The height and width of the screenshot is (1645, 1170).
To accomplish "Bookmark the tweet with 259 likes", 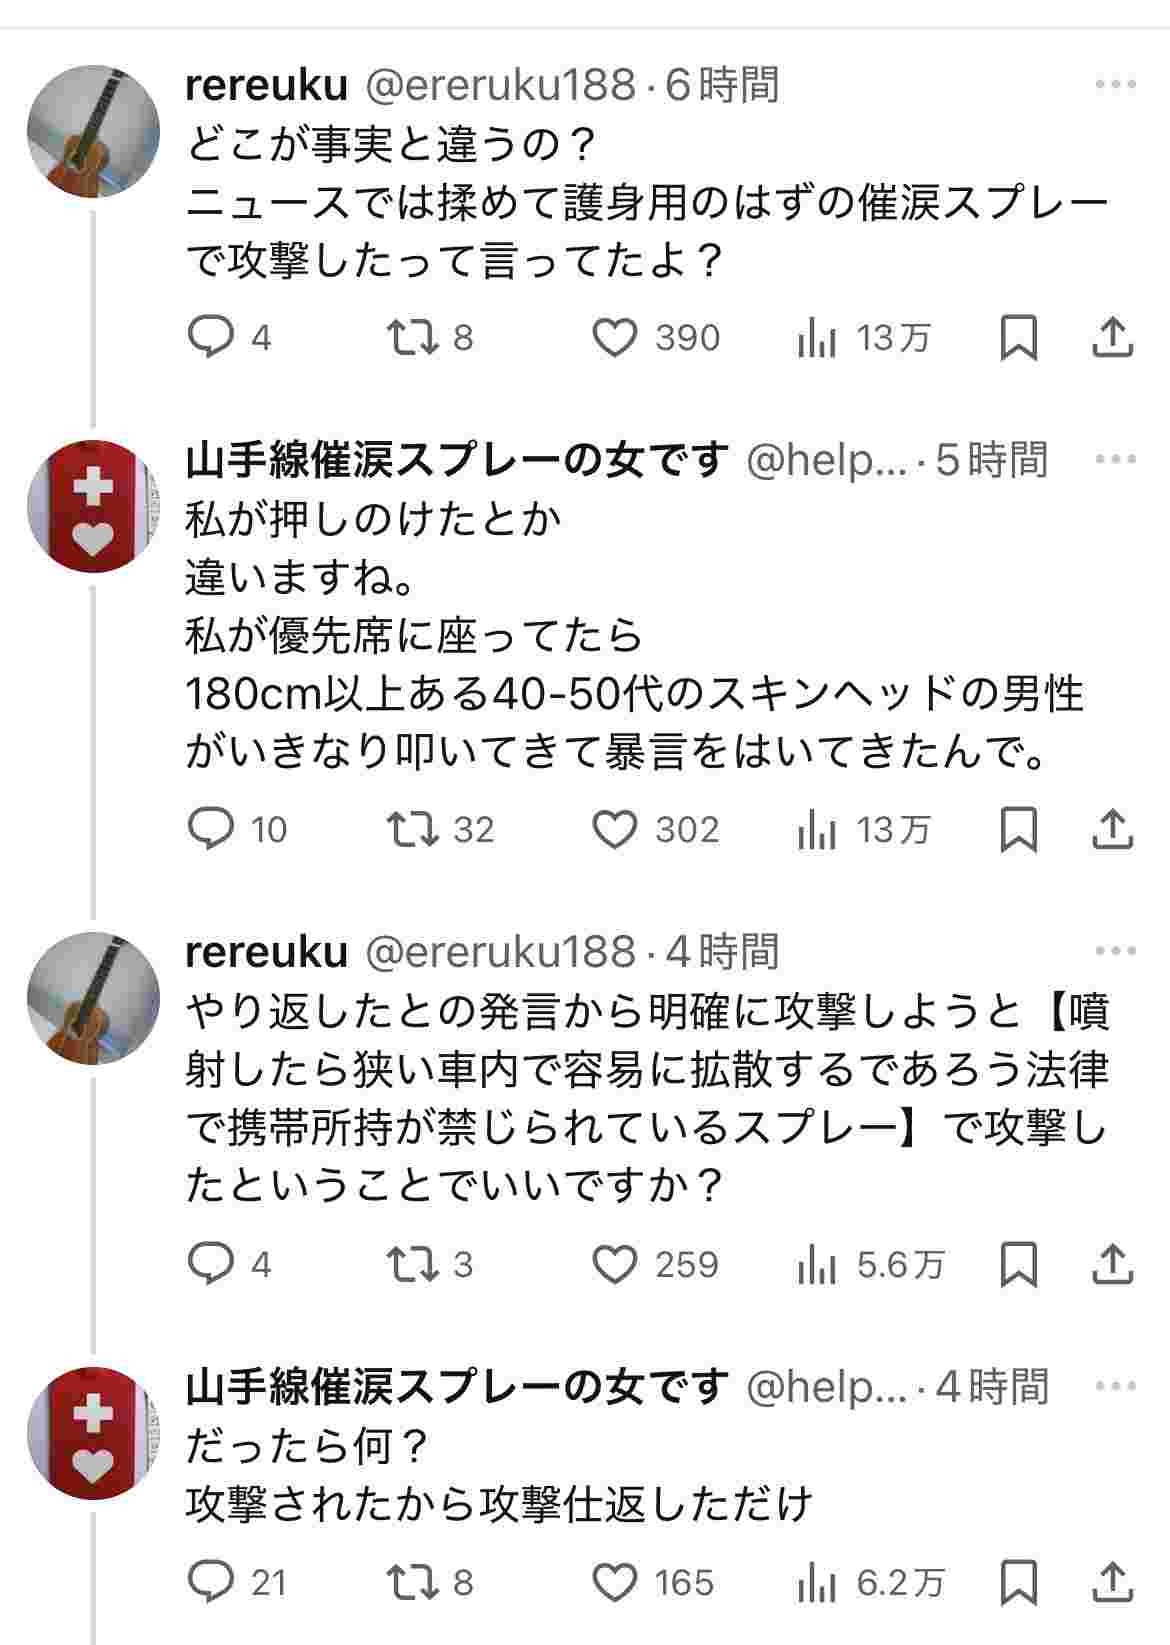I will (1018, 1265).
